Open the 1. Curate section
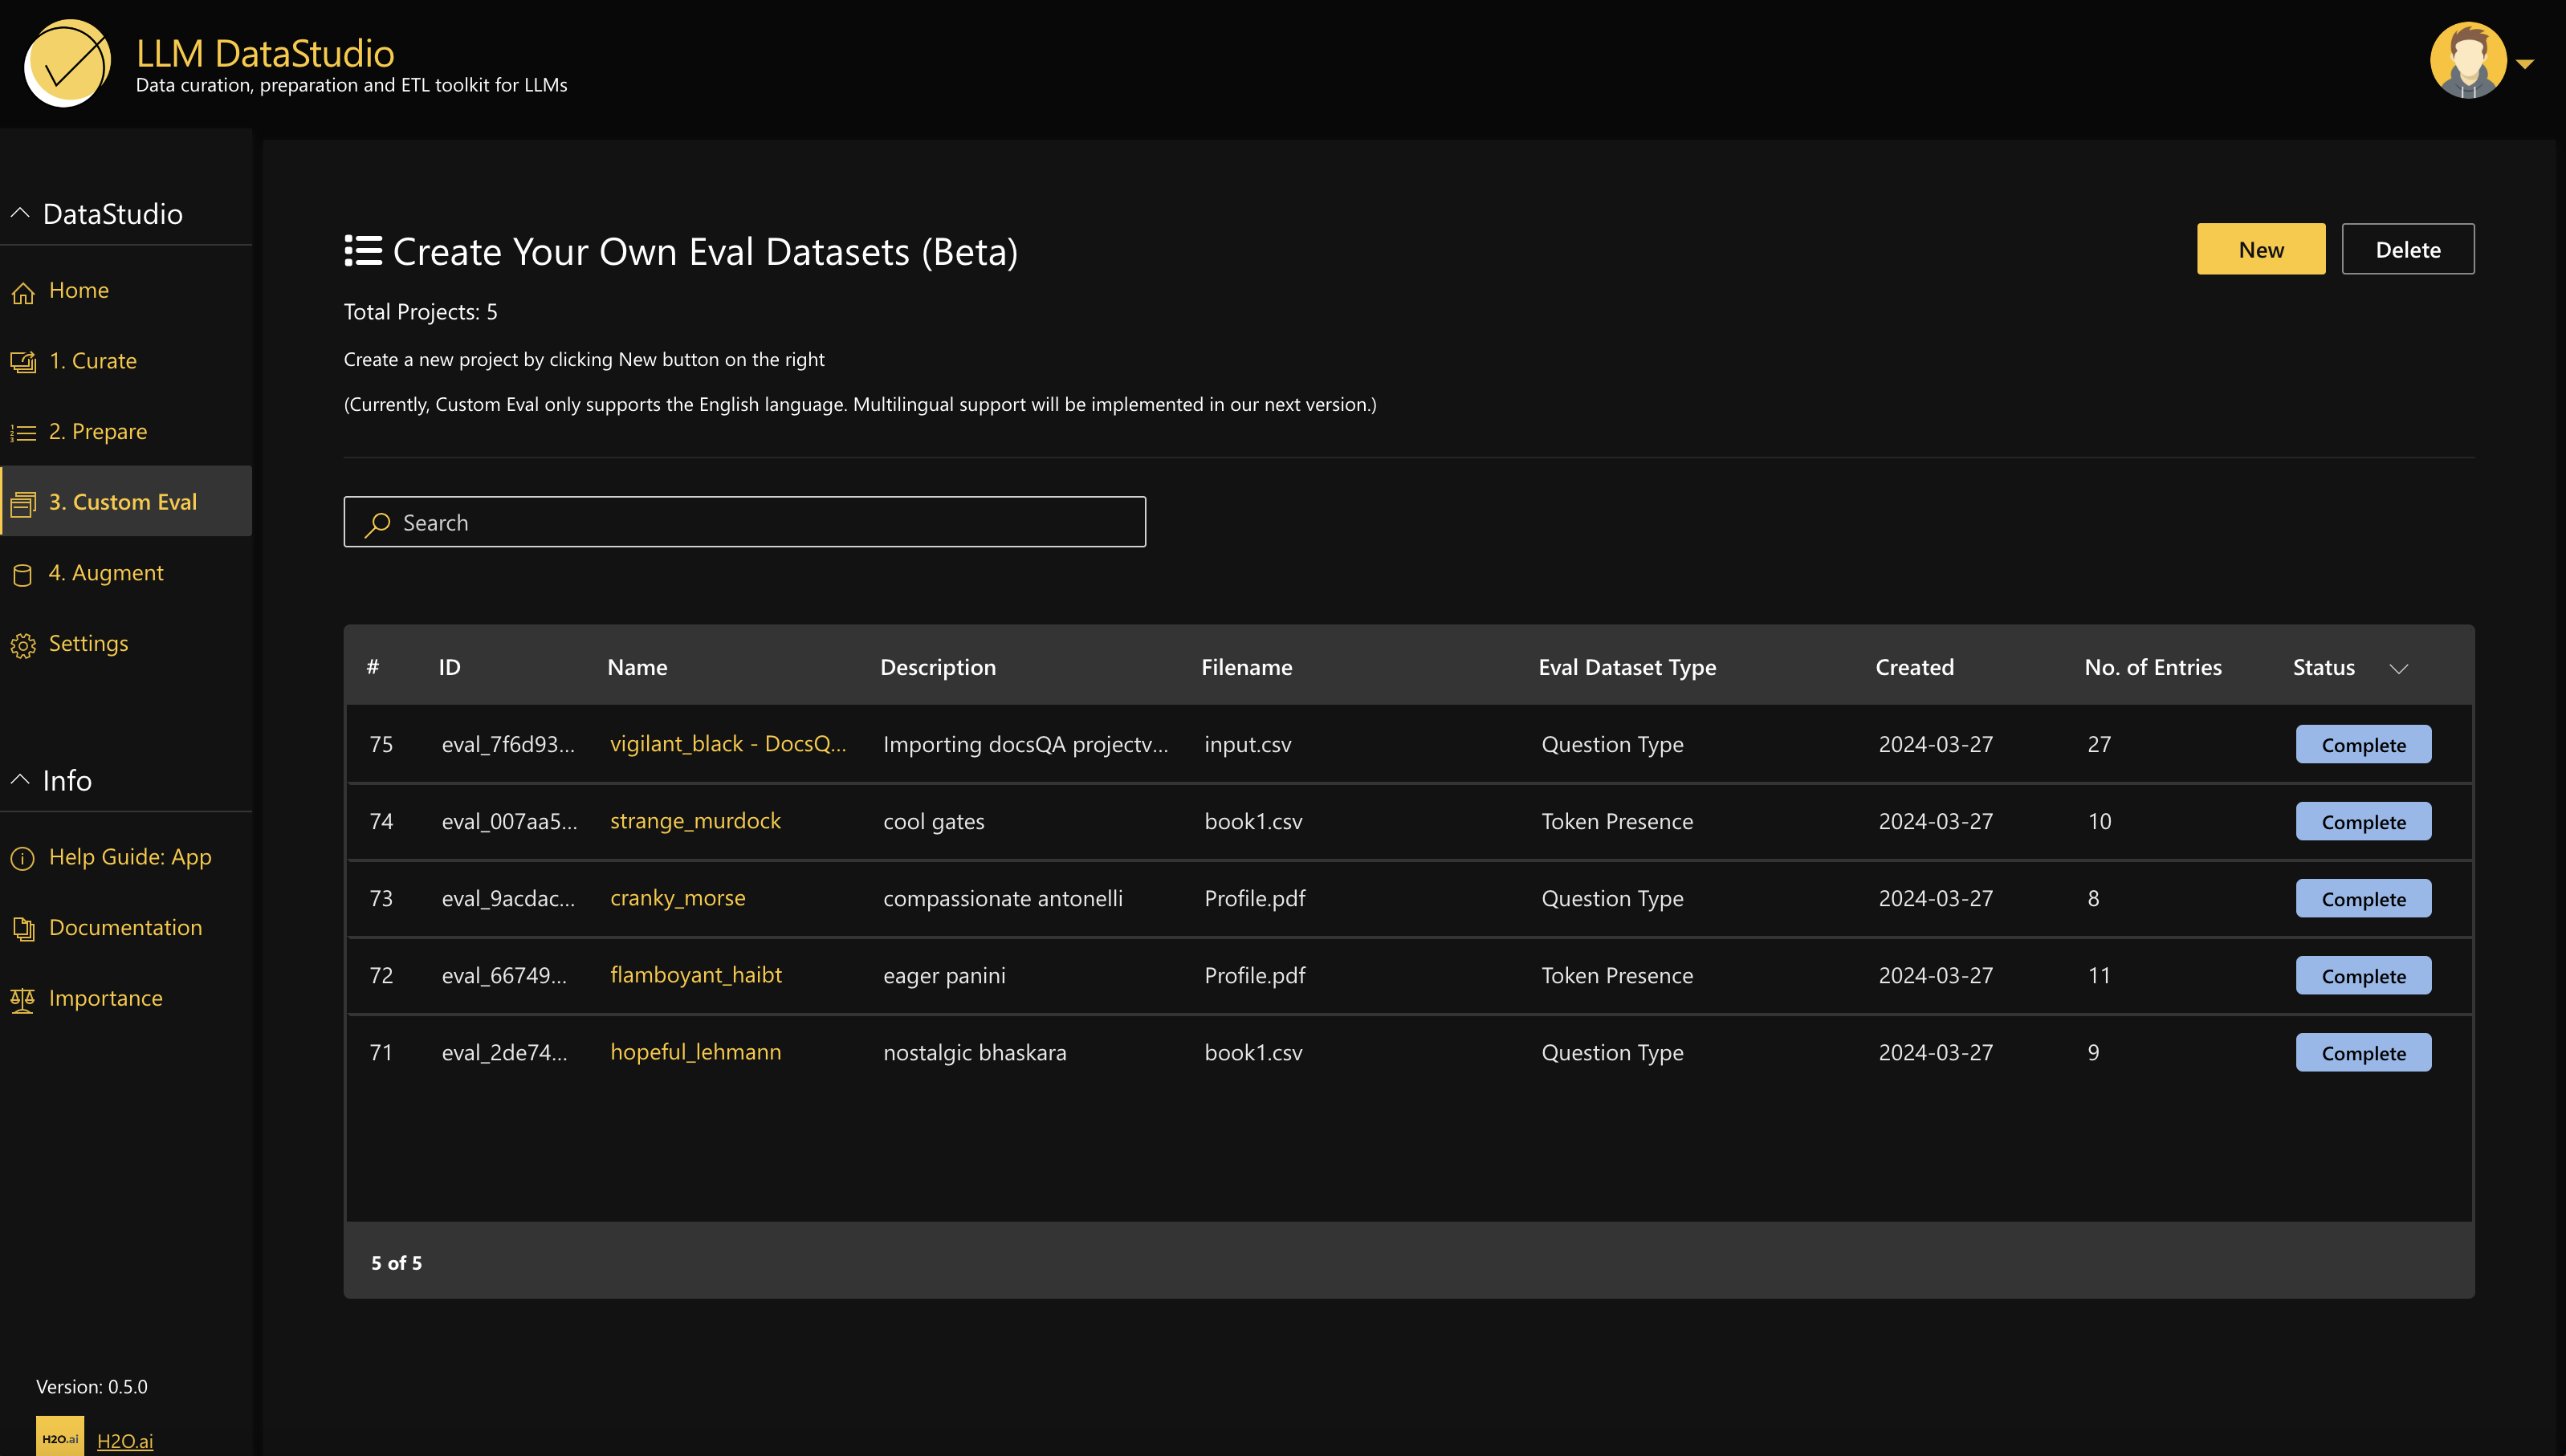2566x1456 pixels. tap(93, 361)
